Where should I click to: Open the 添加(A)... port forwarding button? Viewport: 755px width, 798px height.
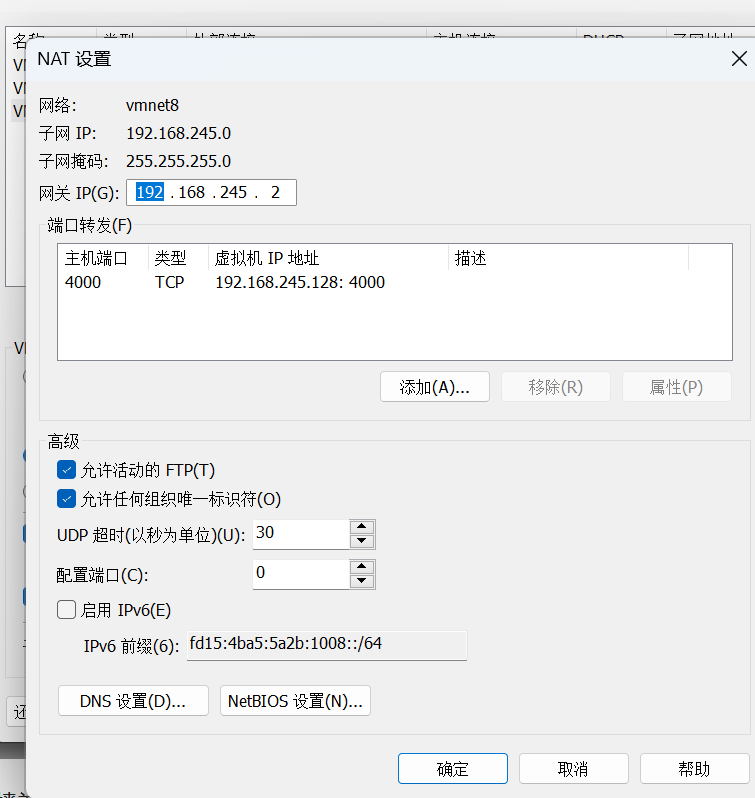[434, 387]
